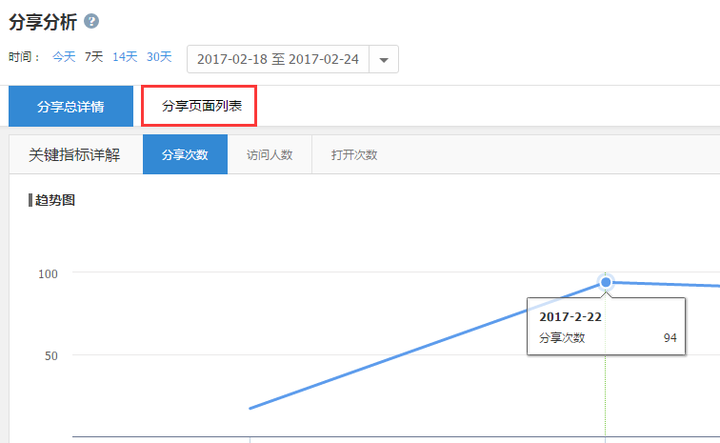Image resolution: width=720 pixels, height=443 pixels.
Task: Open the date range dropdown arrow
Action: (384, 60)
